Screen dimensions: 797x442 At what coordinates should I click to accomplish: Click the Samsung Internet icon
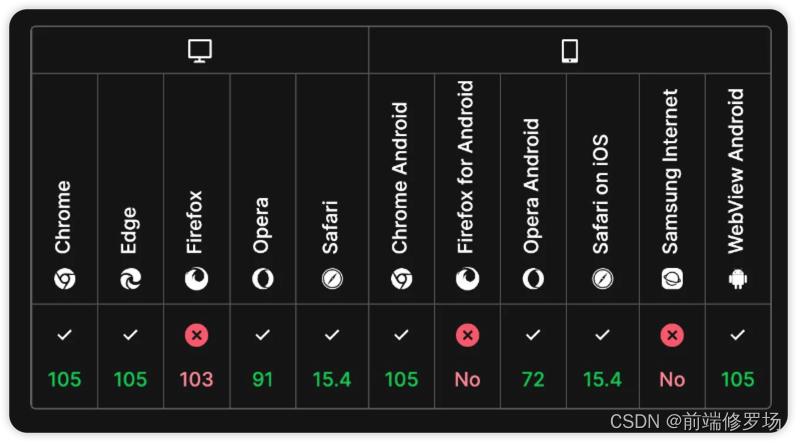pos(671,279)
